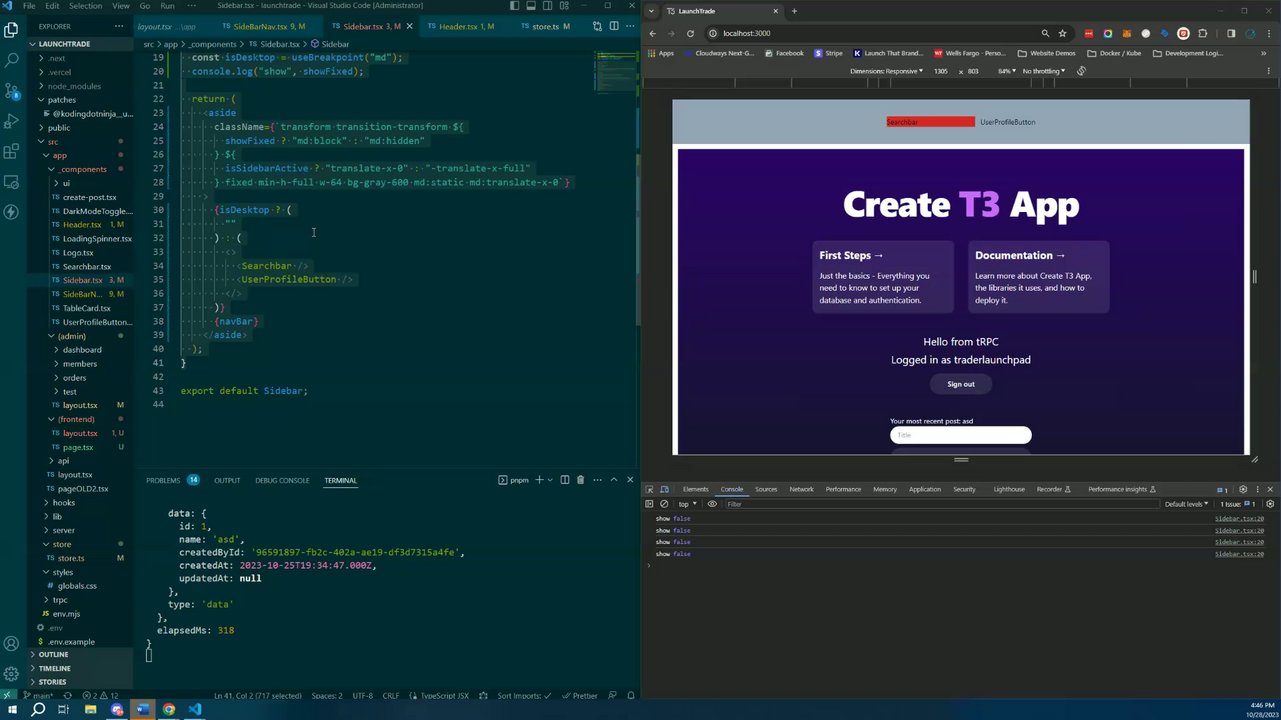Click the Title input on the web page
The image size is (1281, 720).
961,435
